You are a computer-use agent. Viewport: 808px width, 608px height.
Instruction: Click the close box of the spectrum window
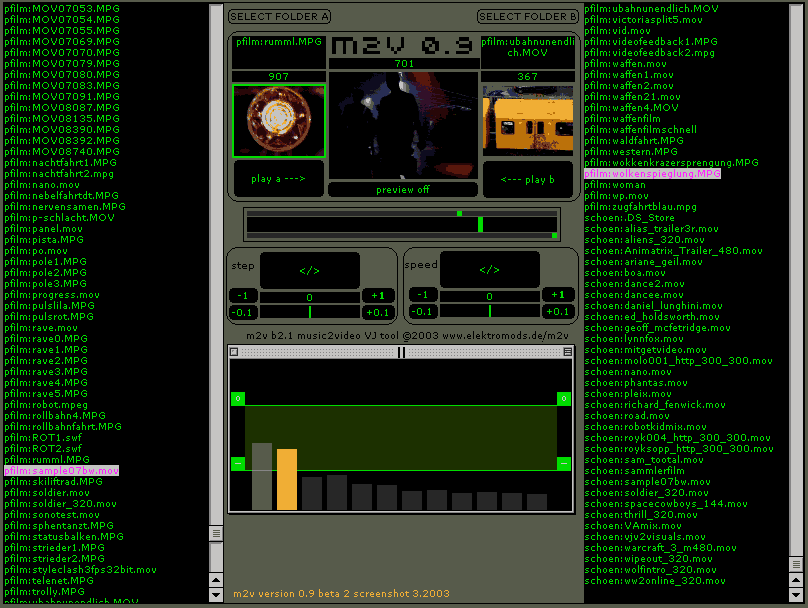coord(233,352)
